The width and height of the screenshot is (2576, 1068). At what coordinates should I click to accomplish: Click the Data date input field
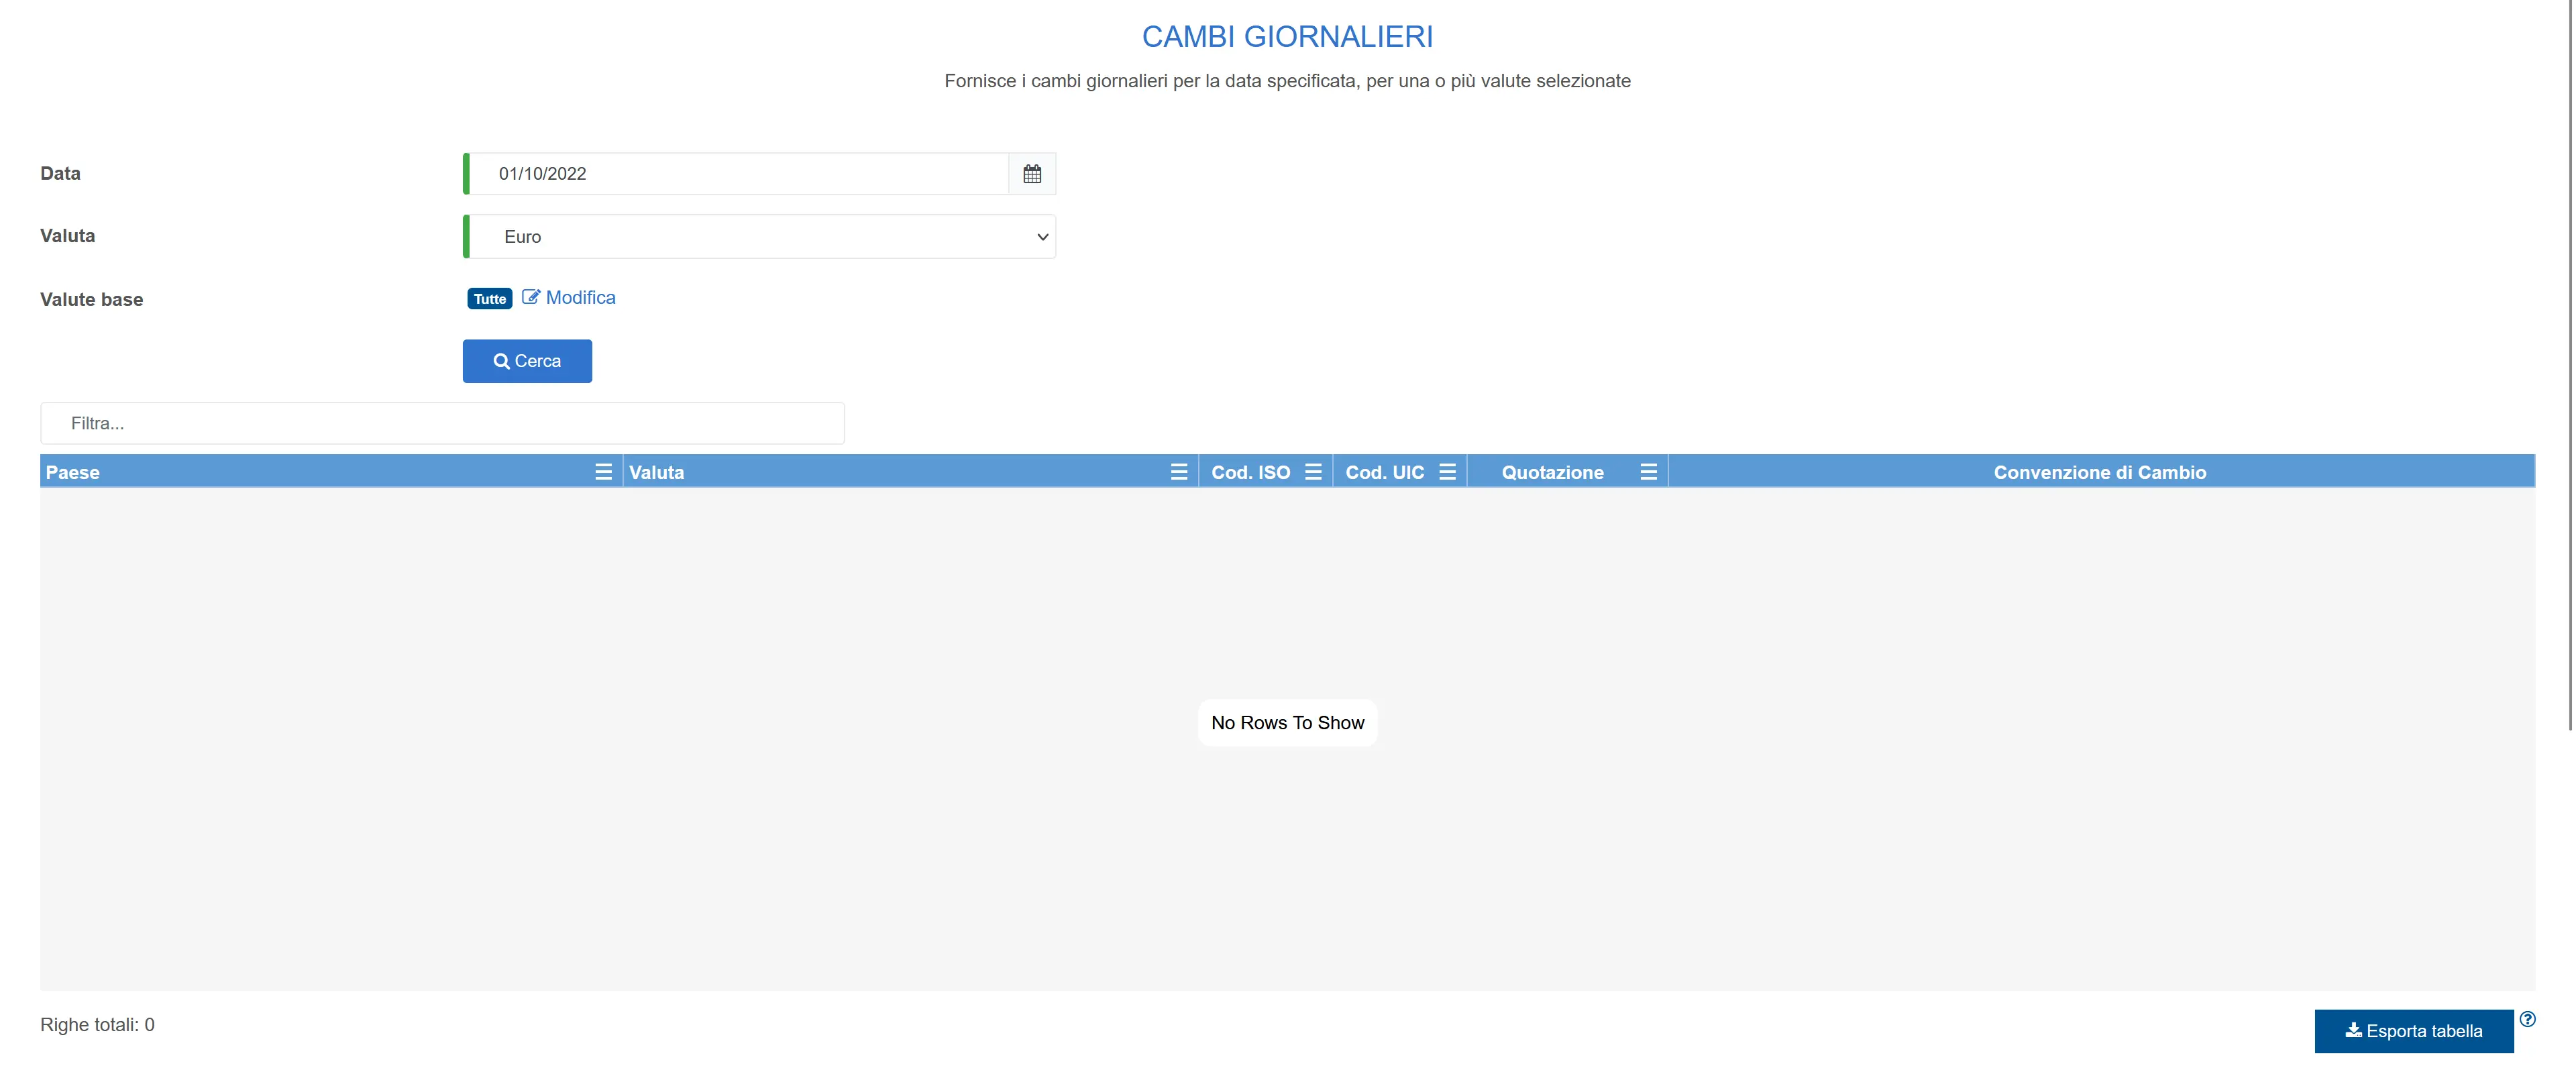740,174
